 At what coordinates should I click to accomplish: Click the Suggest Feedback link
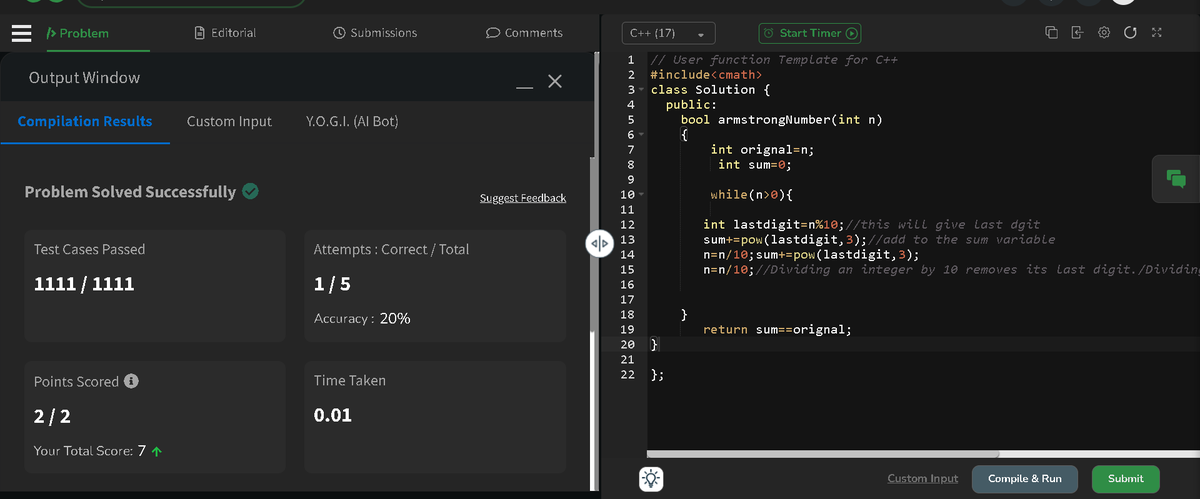(523, 198)
